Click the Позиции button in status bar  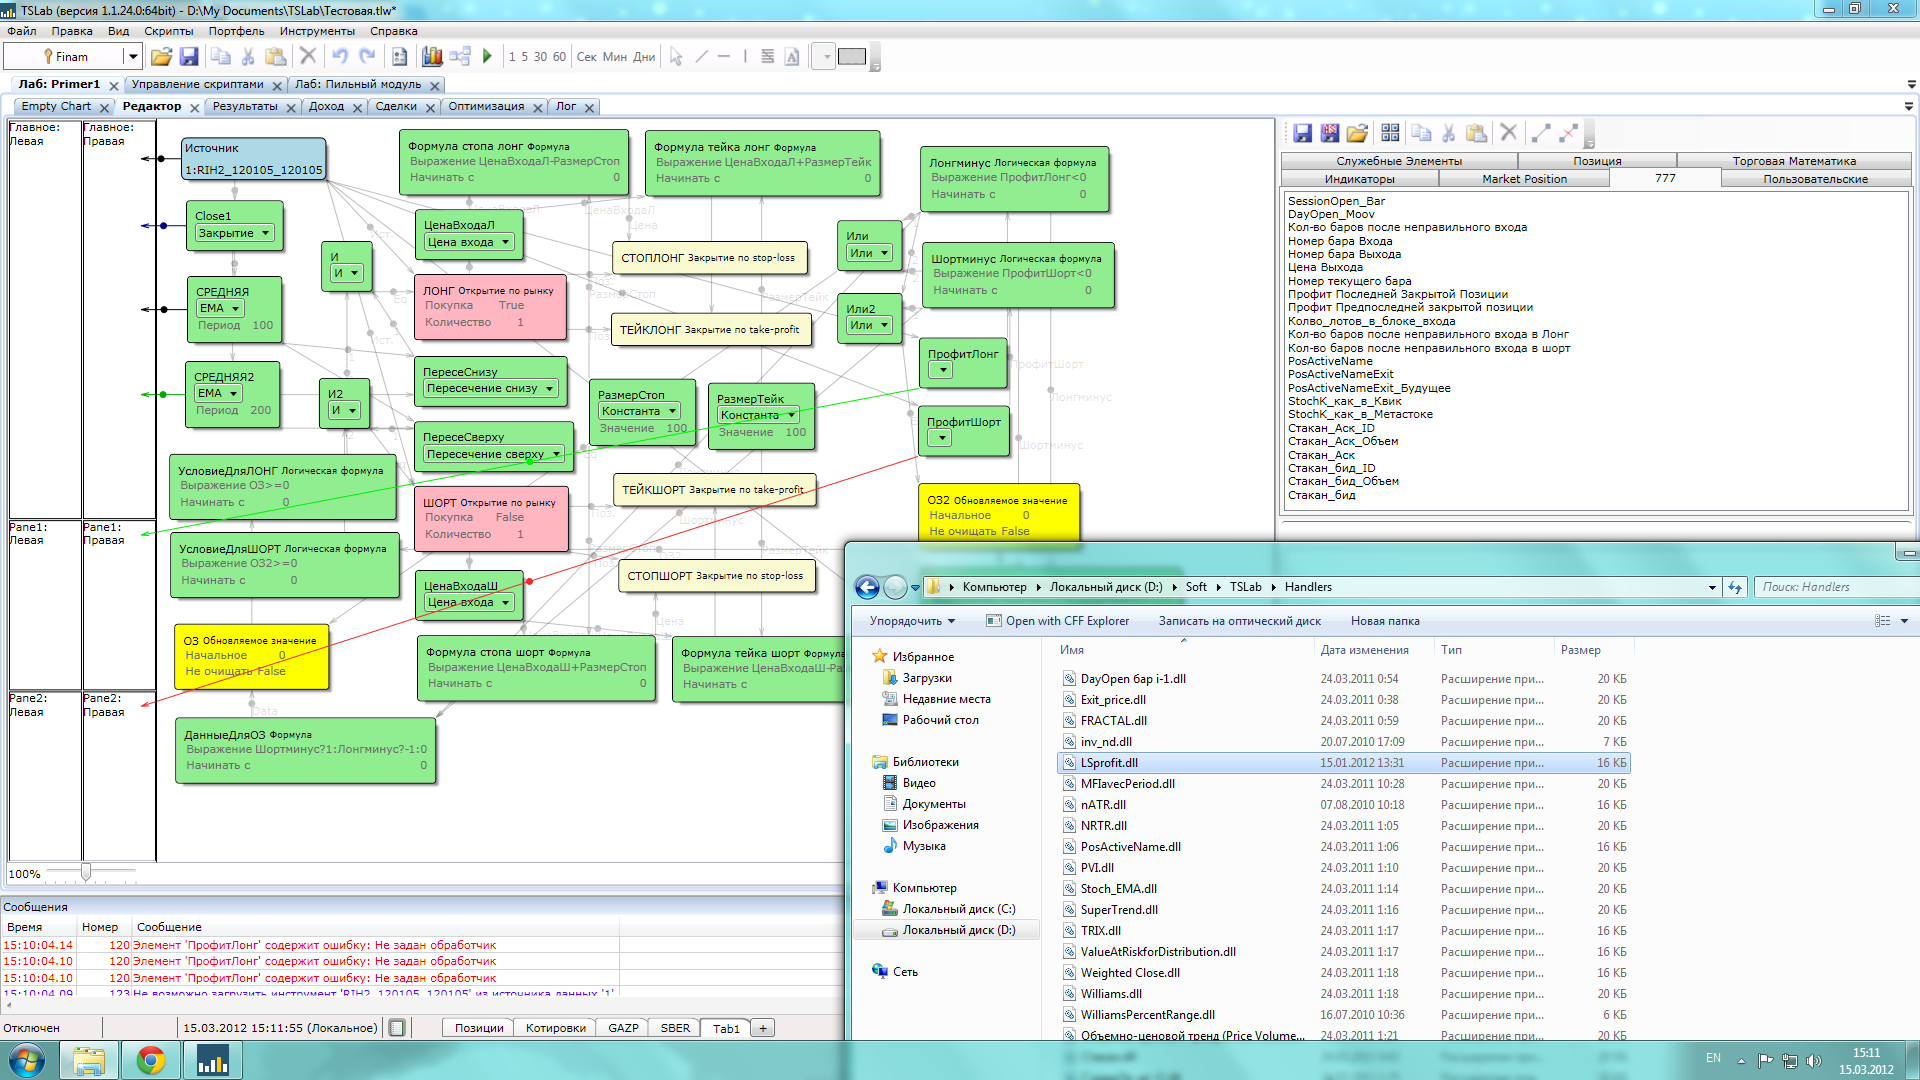tap(479, 1028)
